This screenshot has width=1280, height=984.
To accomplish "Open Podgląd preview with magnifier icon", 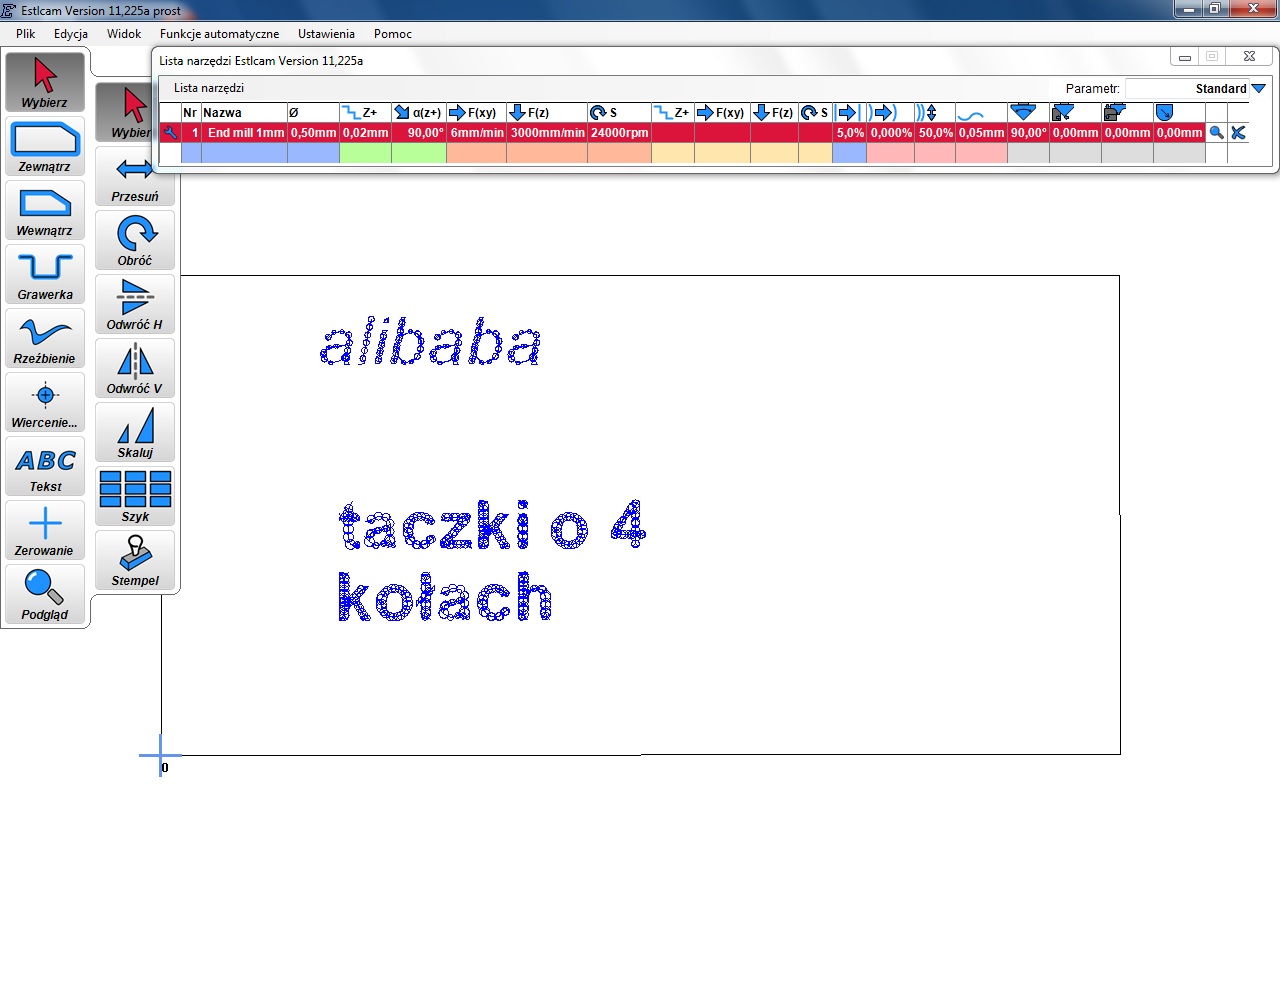I will [45, 594].
